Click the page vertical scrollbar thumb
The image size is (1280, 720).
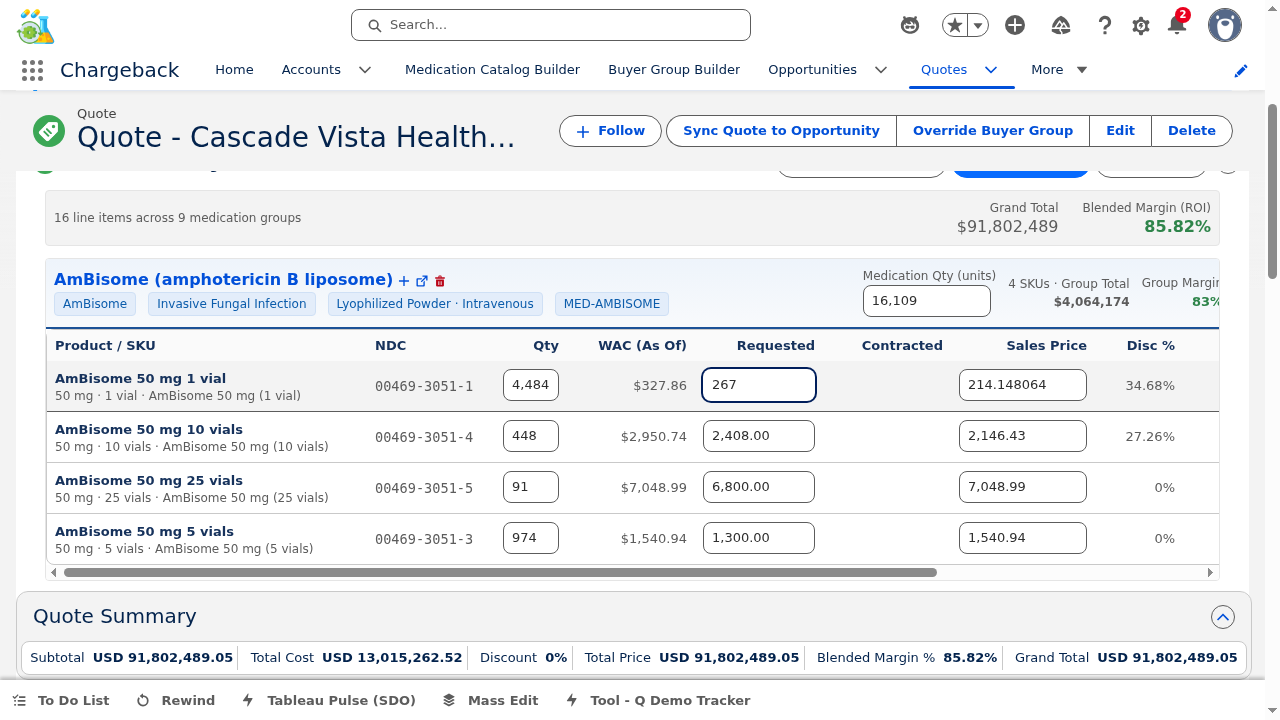pos(1272,190)
